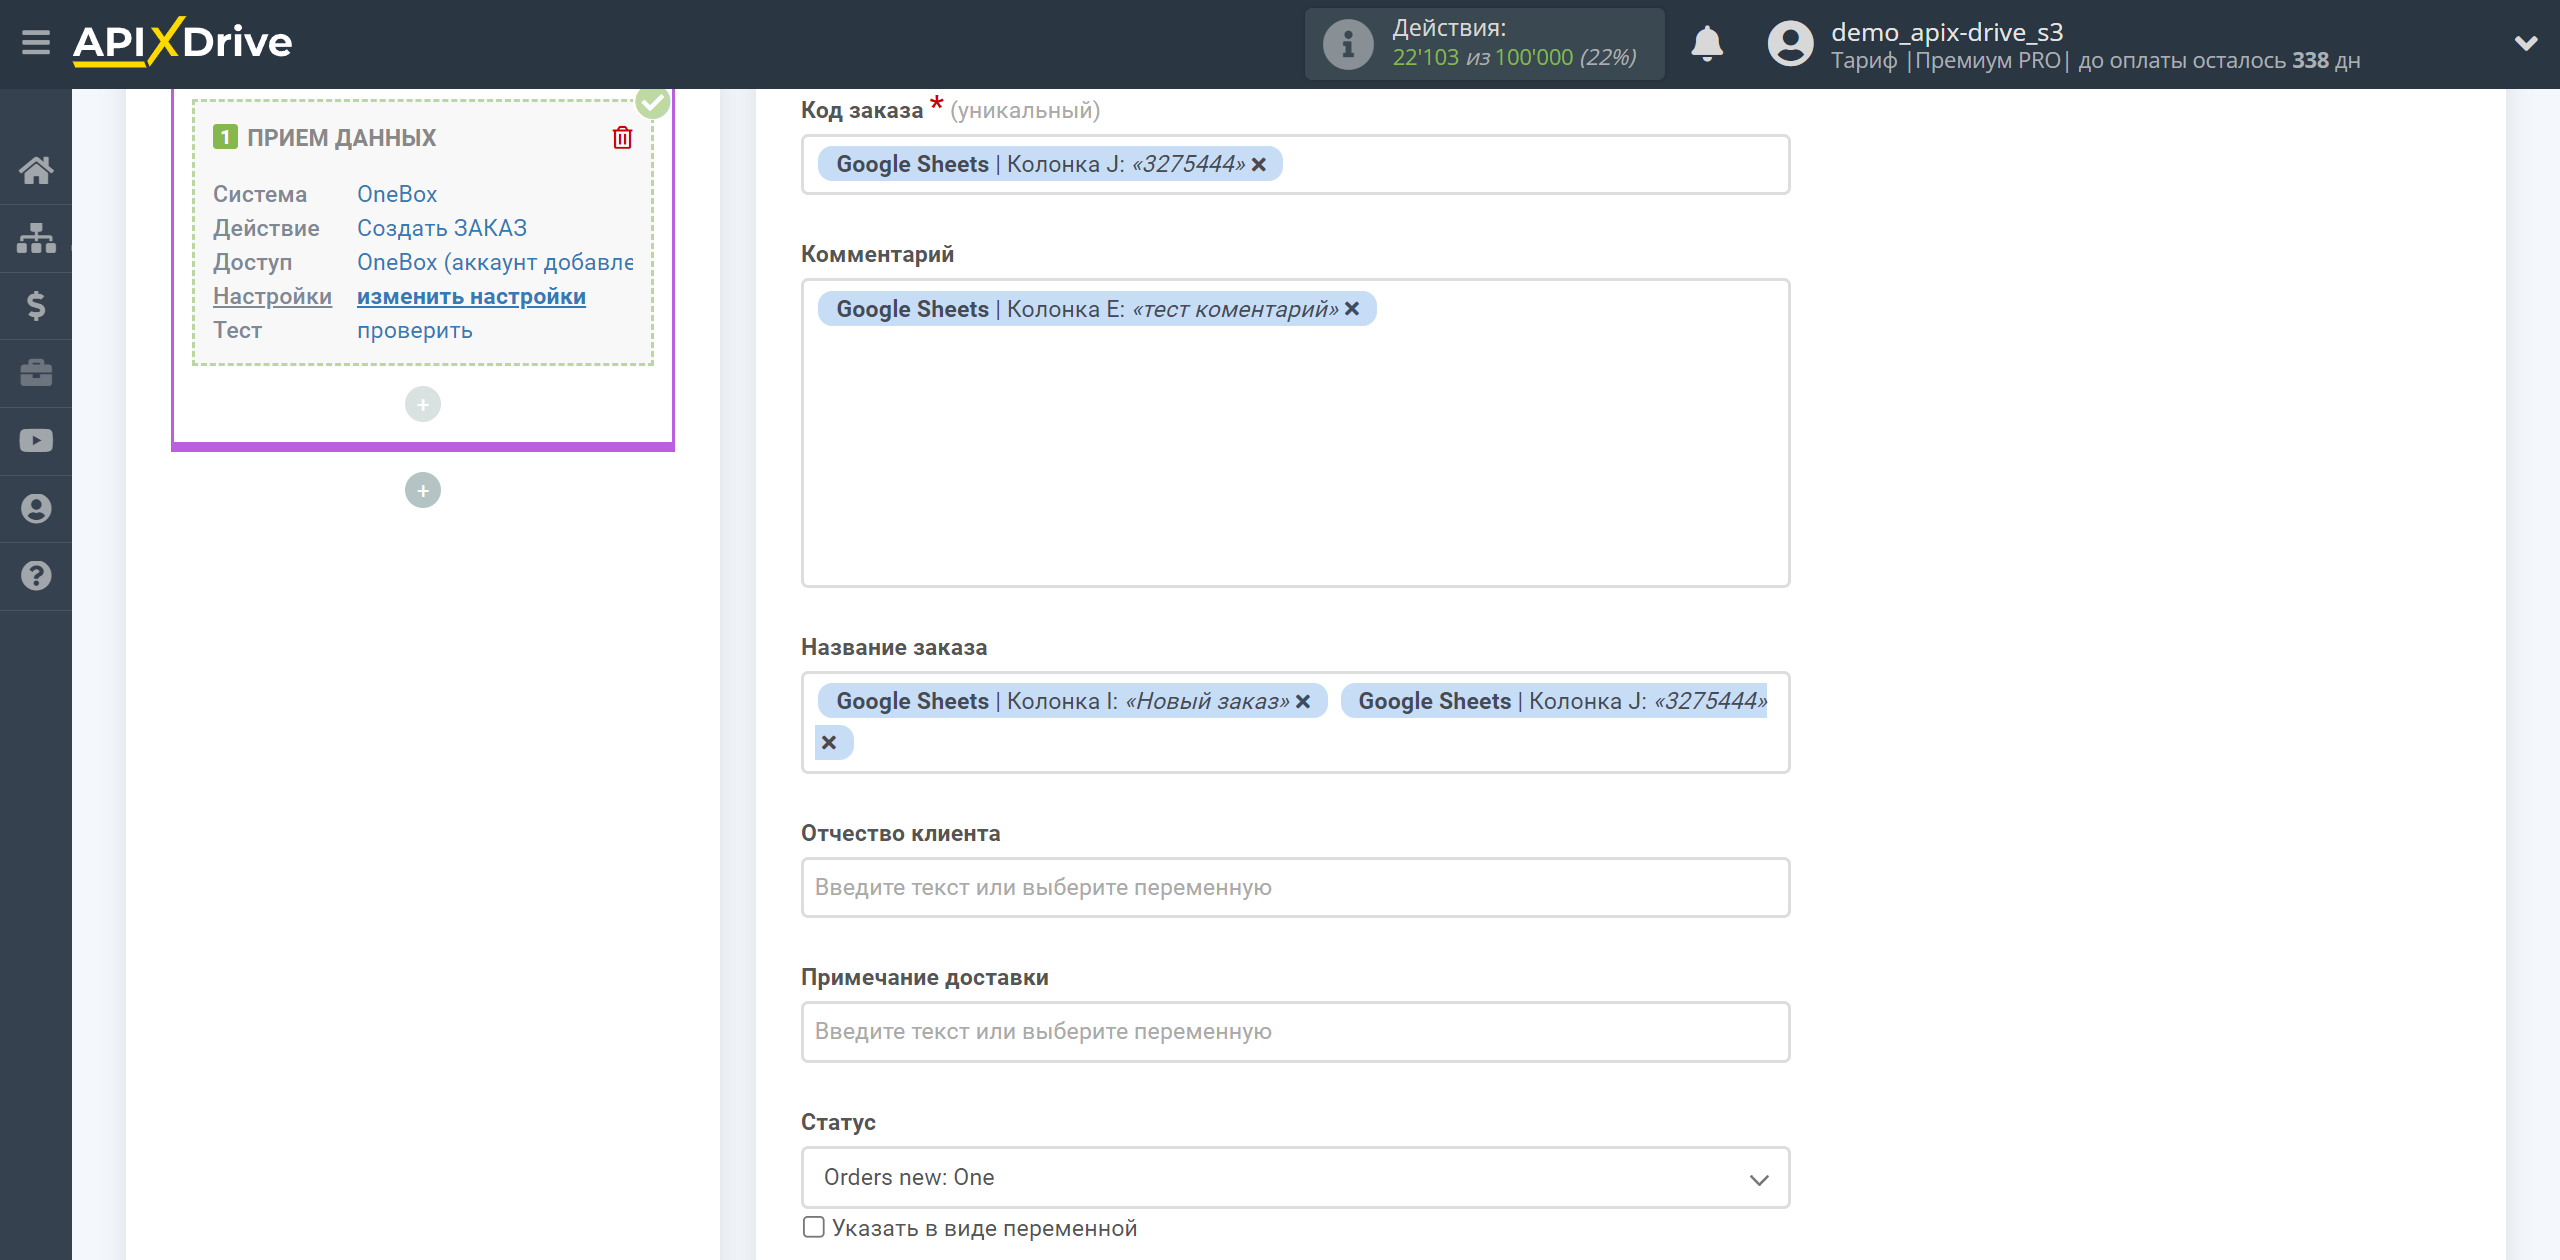Click the user avatar icon
Screen dimensions: 2560x1260
pos(1790,44)
